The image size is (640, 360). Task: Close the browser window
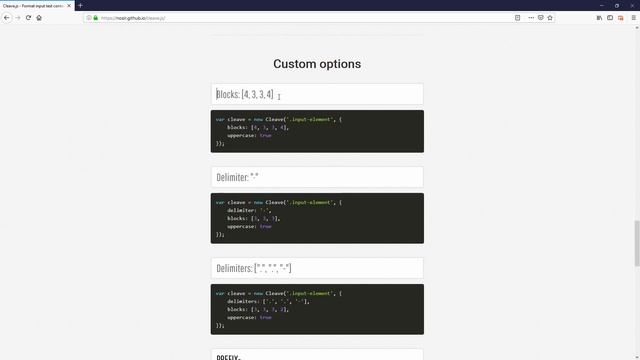pyautogui.click(x=632, y=6)
